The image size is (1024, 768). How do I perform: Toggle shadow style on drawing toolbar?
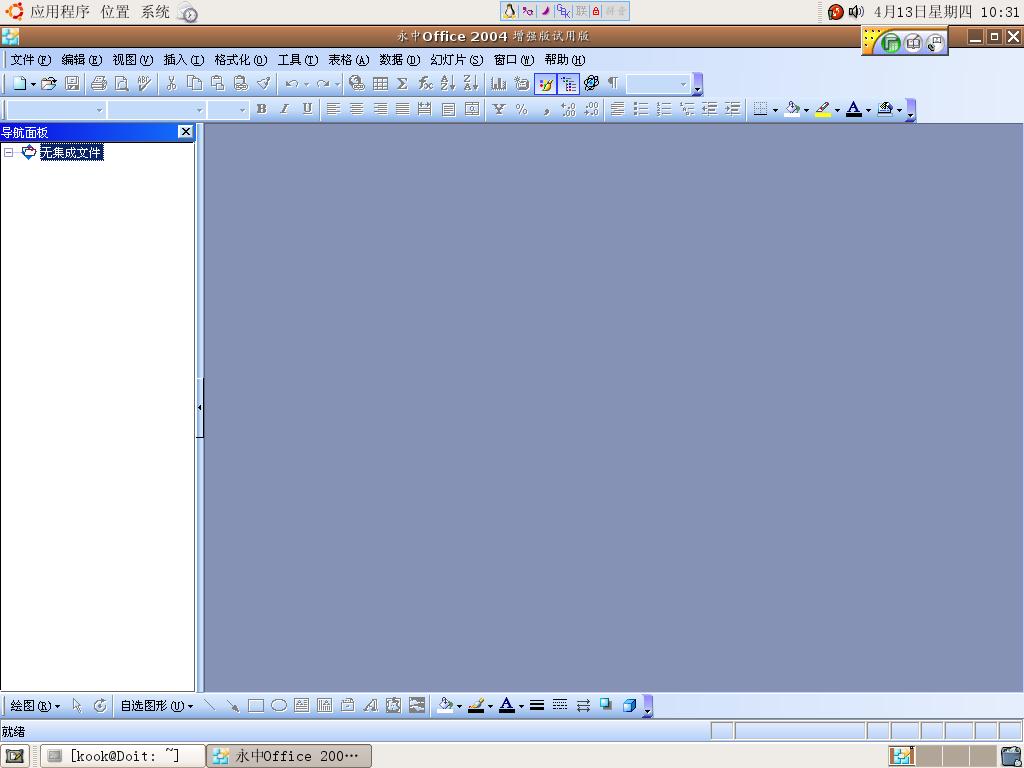(x=606, y=705)
